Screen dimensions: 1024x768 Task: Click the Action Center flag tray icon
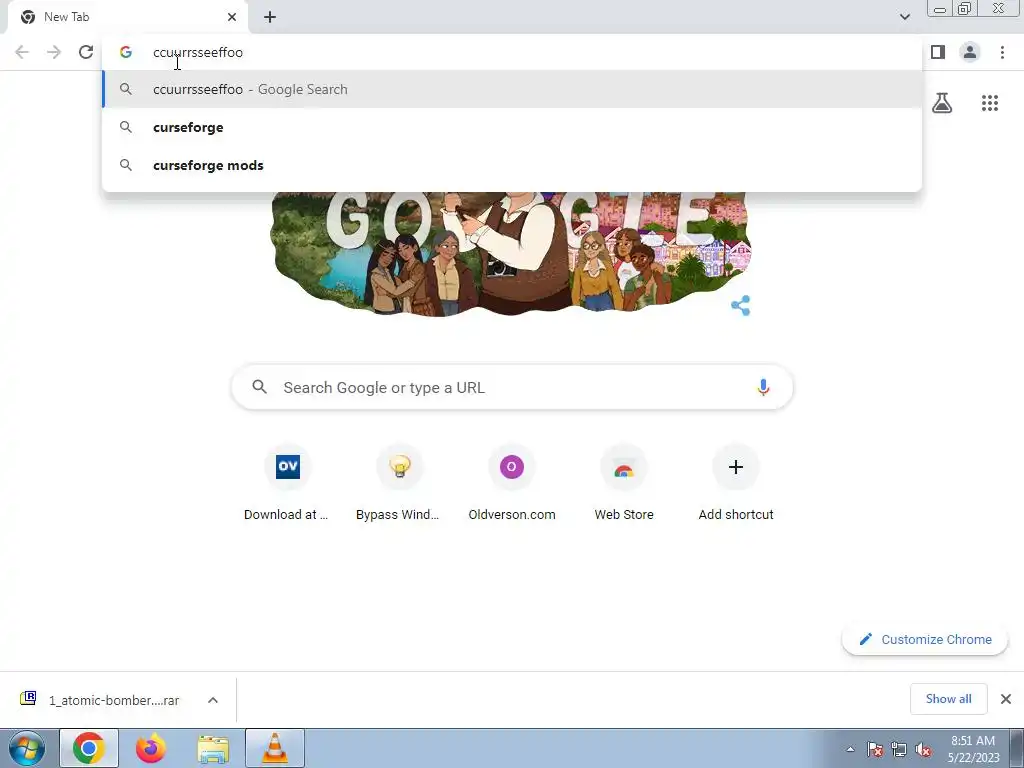click(874, 749)
